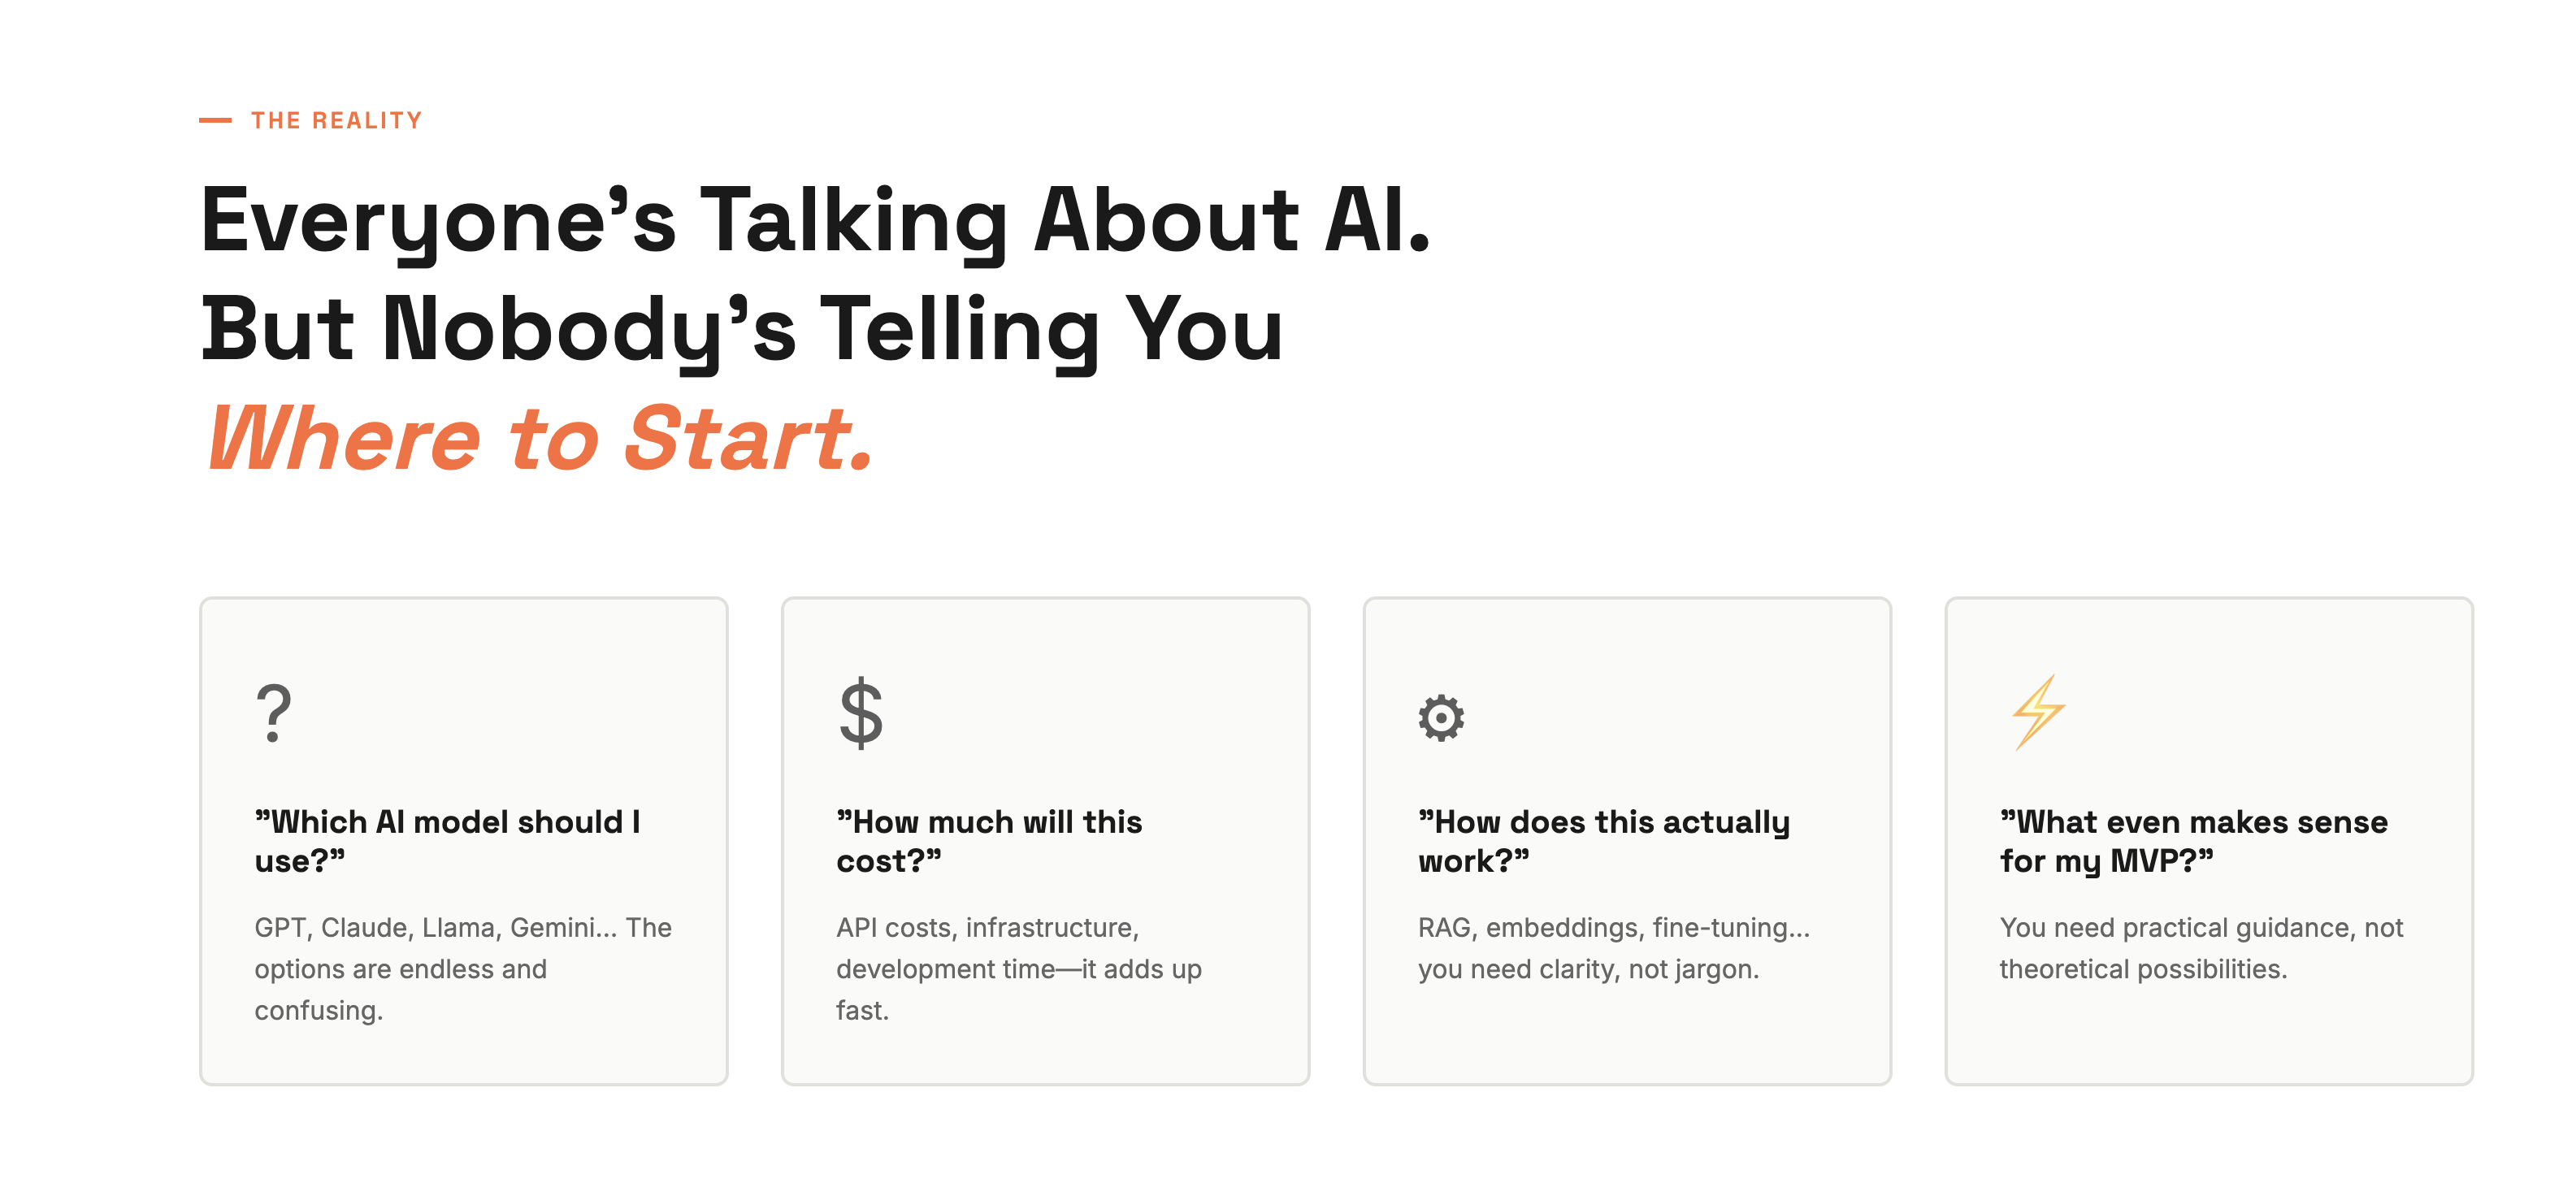This screenshot has height=1183, width=2576.
Task: Select the How does this actually work title
Action: pos(1603,841)
